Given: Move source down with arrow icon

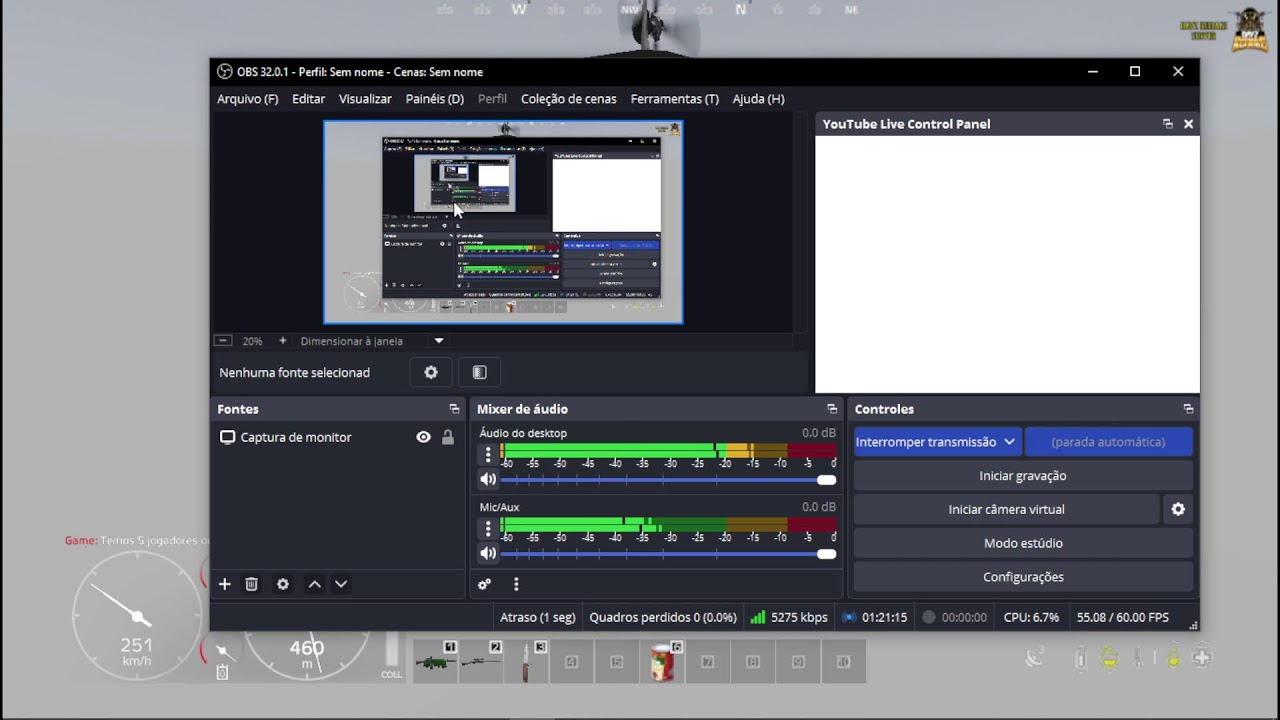Looking at the screenshot, I should (x=341, y=584).
